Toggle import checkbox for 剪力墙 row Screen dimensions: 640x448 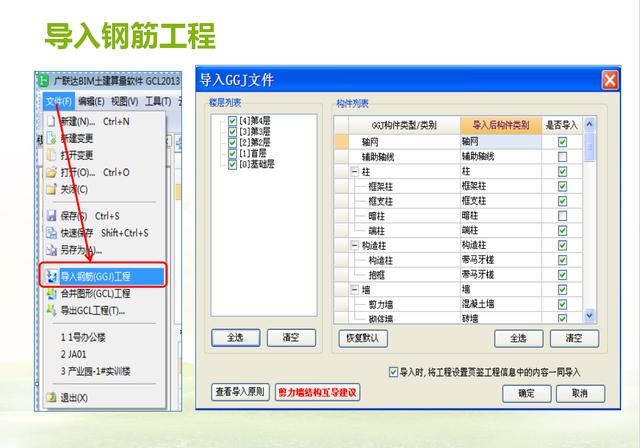pos(562,304)
